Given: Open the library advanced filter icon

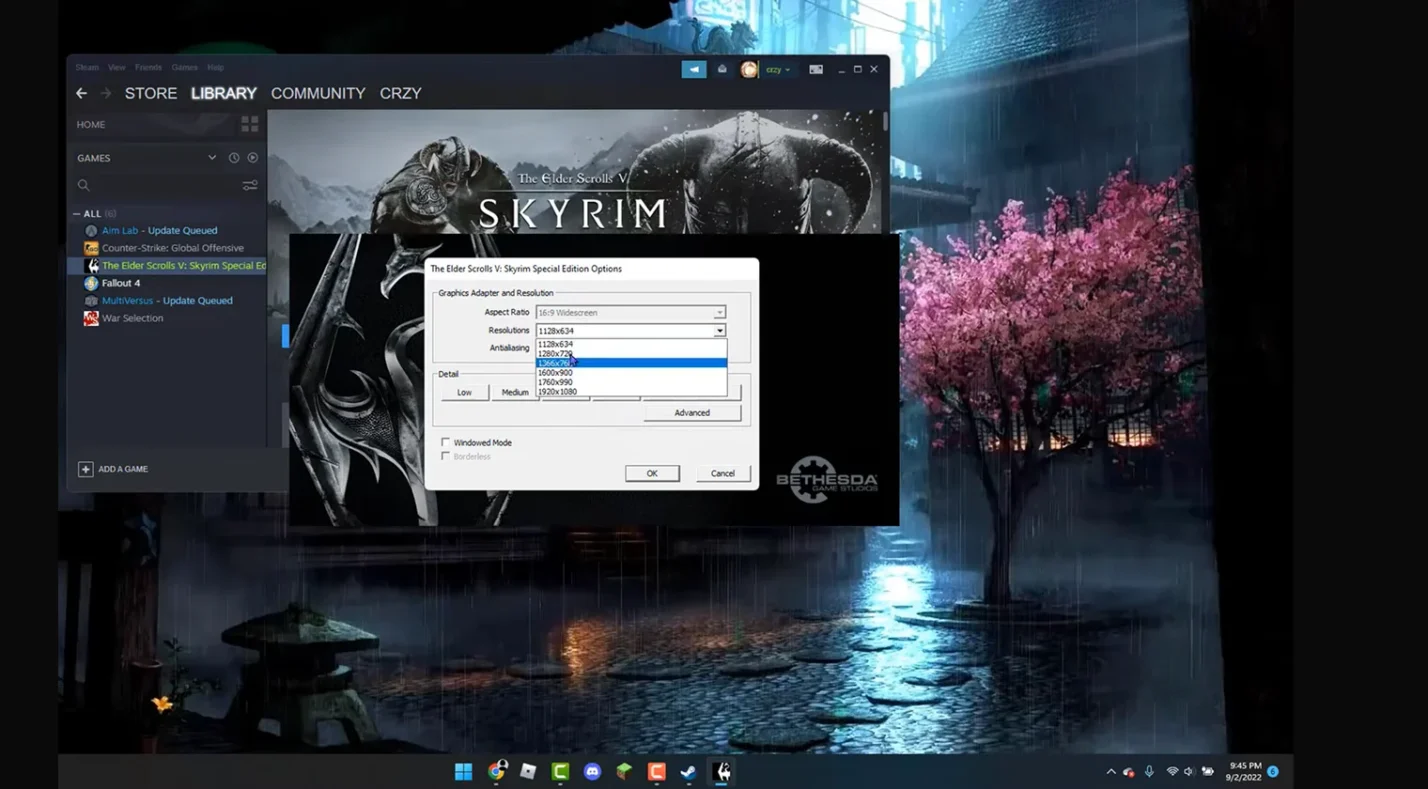Looking at the screenshot, I should 250,185.
